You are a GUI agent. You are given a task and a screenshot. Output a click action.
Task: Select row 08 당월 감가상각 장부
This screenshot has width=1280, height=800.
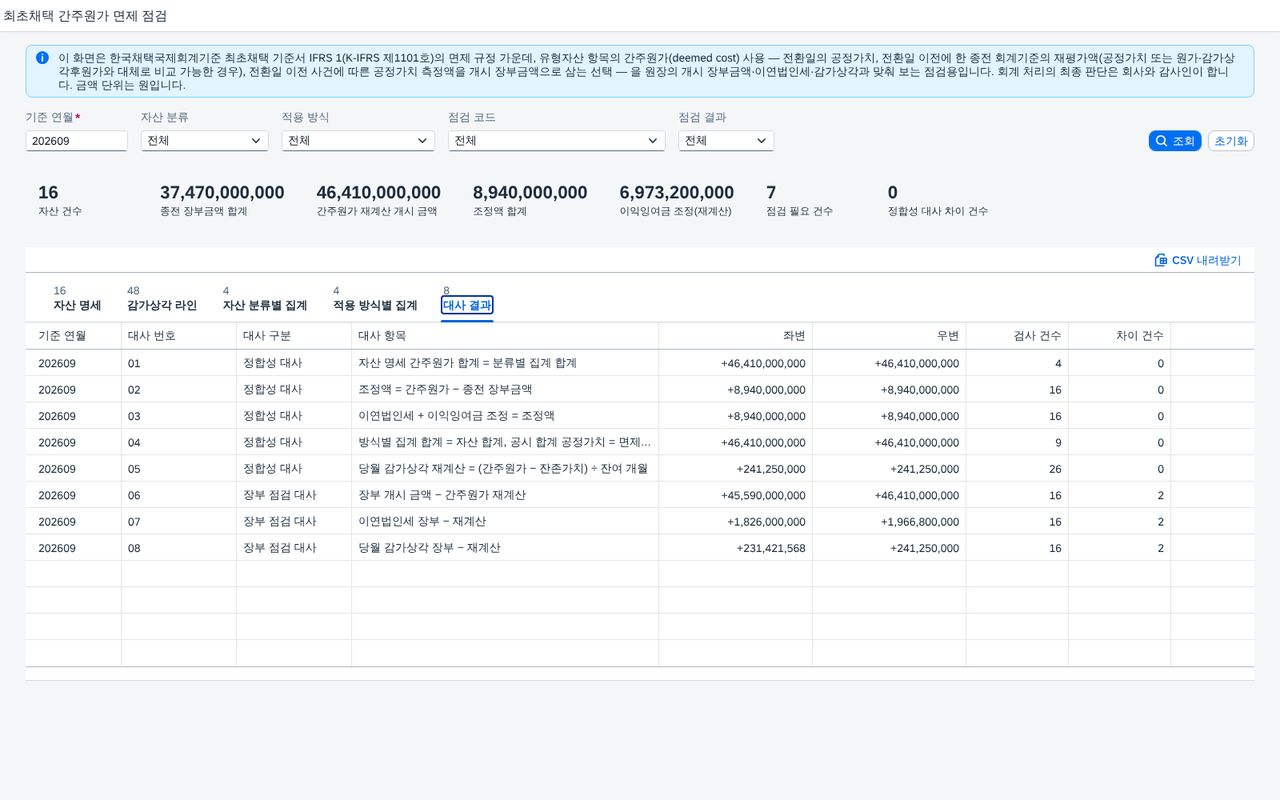click(640, 548)
